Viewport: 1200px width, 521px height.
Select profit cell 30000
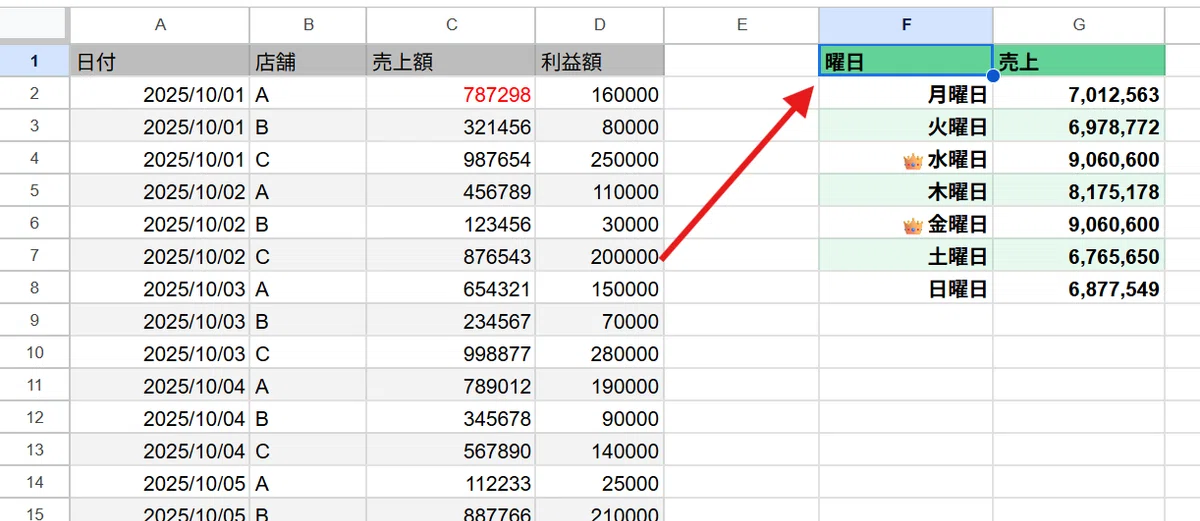point(599,224)
